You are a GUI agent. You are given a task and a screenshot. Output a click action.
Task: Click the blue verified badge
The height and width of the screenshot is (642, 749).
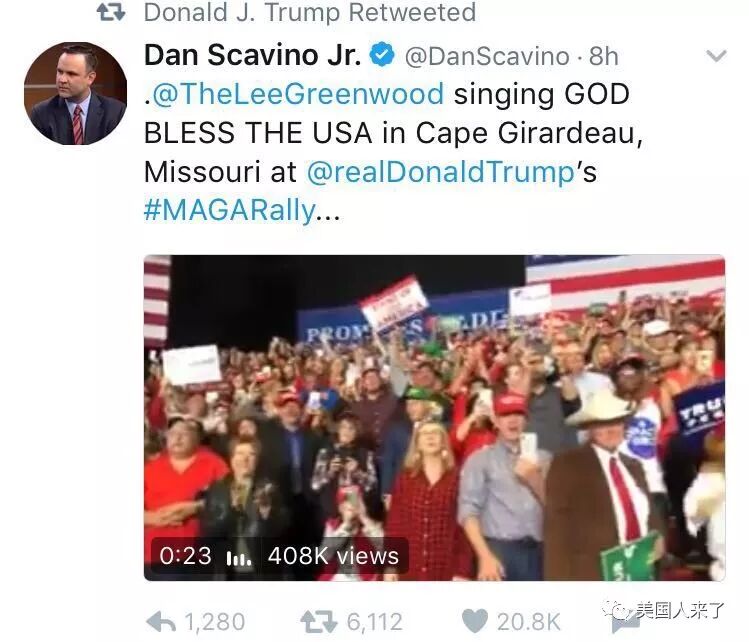(x=382, y=54)
